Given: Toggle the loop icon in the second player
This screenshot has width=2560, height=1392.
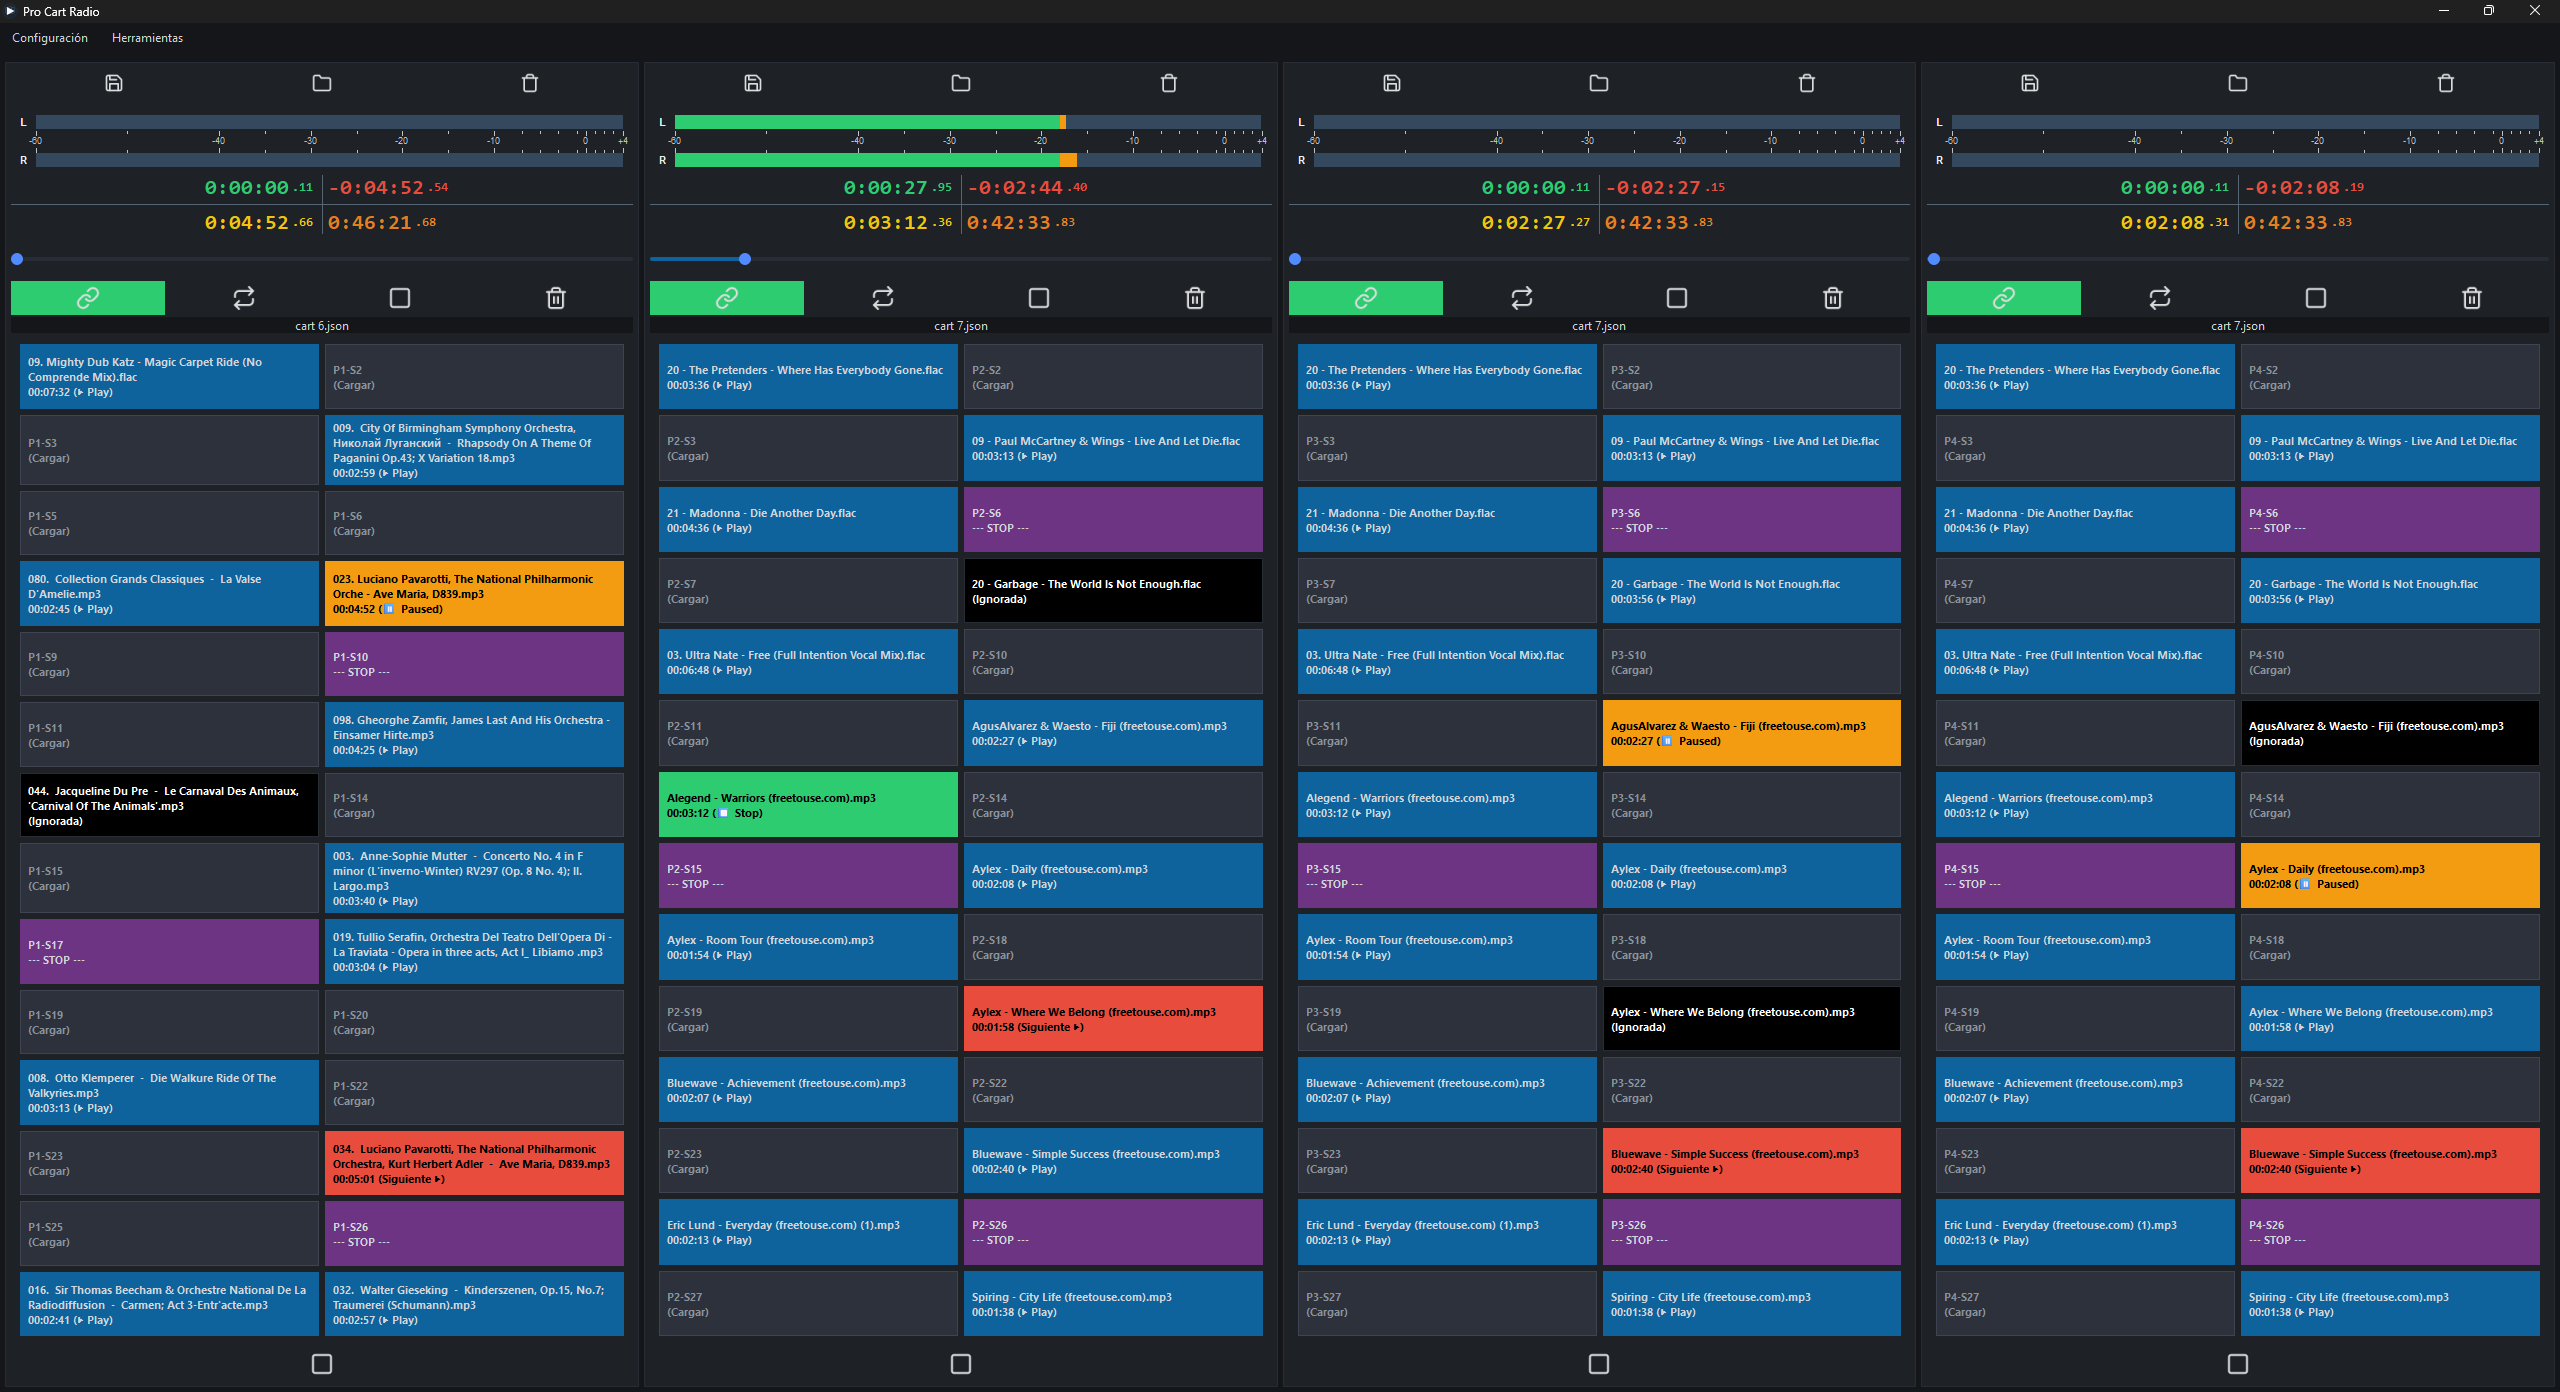Looking at the screenshot, I should pyautogui.click(x=882, y=298).
